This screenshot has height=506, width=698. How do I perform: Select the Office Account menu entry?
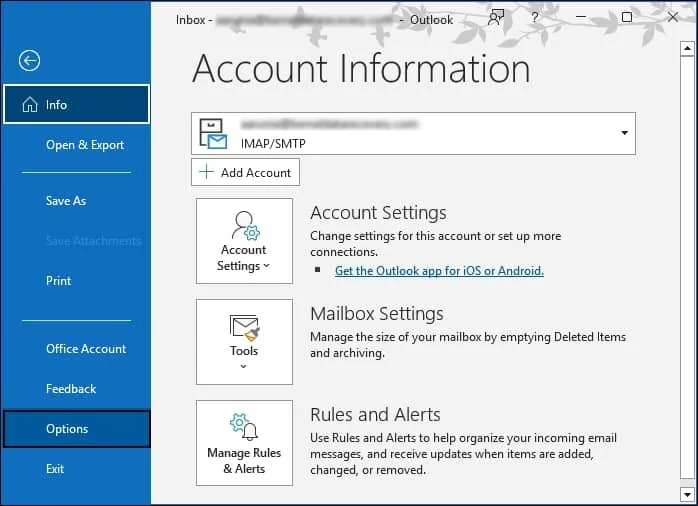click(x=86, y=349)
